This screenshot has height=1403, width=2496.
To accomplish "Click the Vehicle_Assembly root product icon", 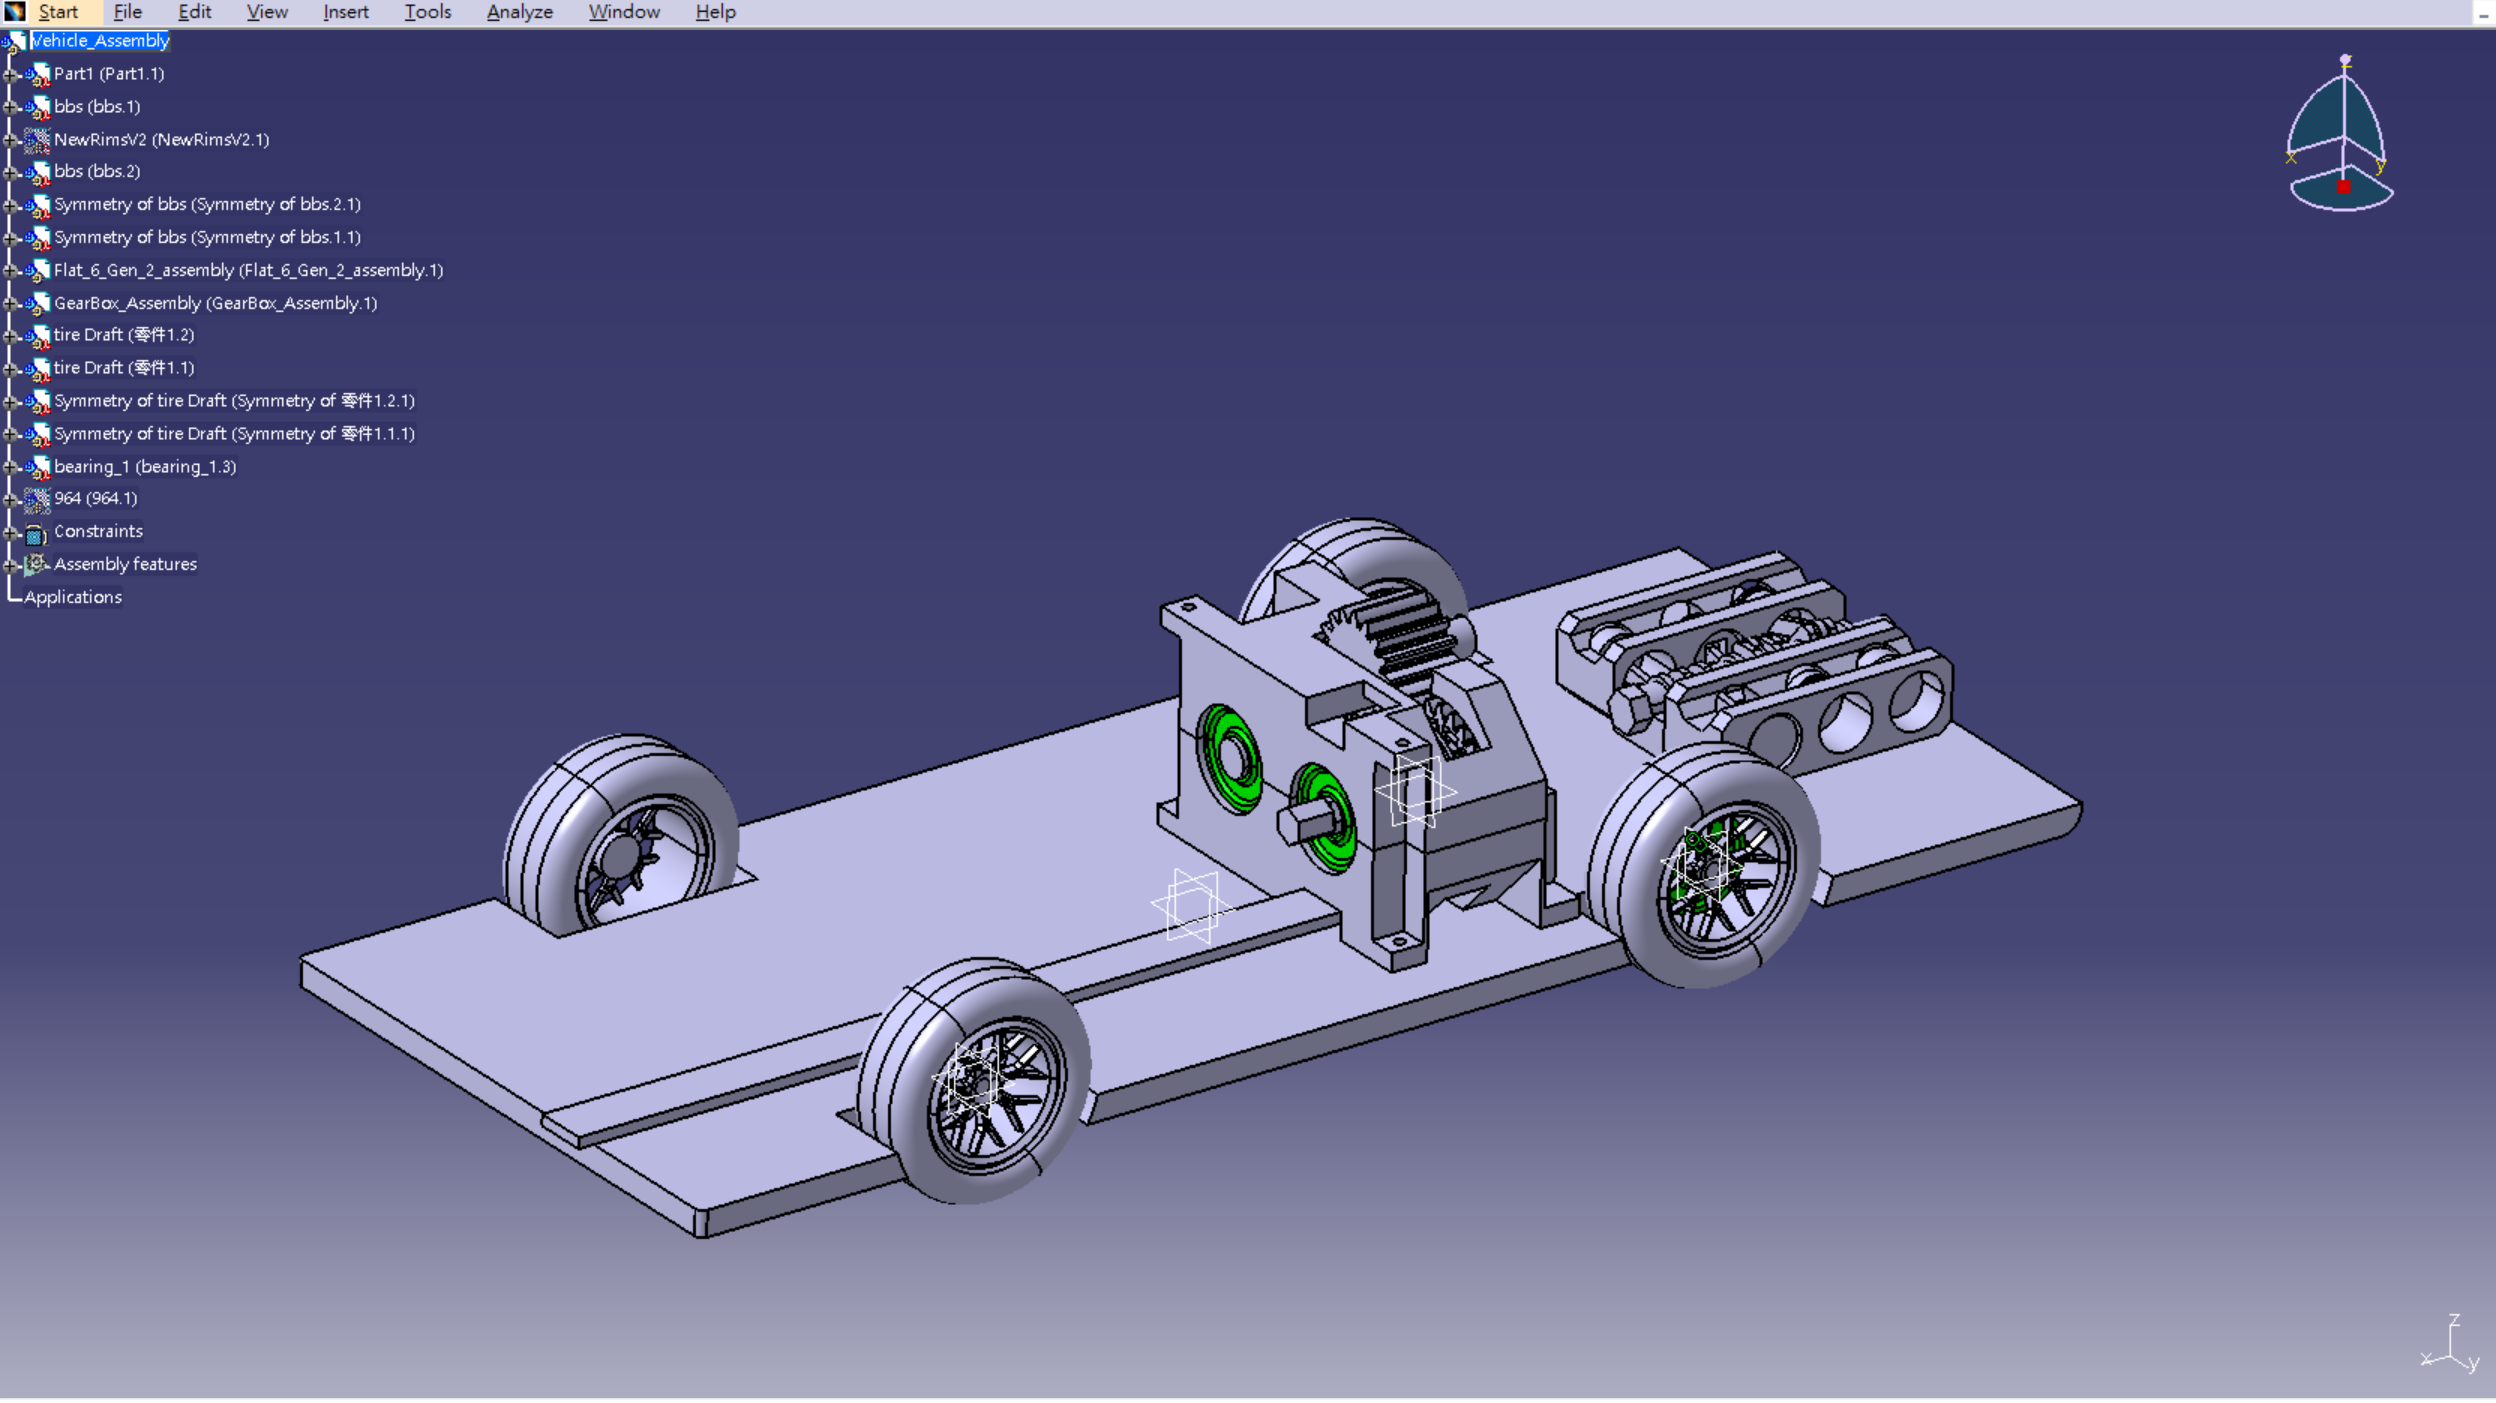I will (14, 41).
